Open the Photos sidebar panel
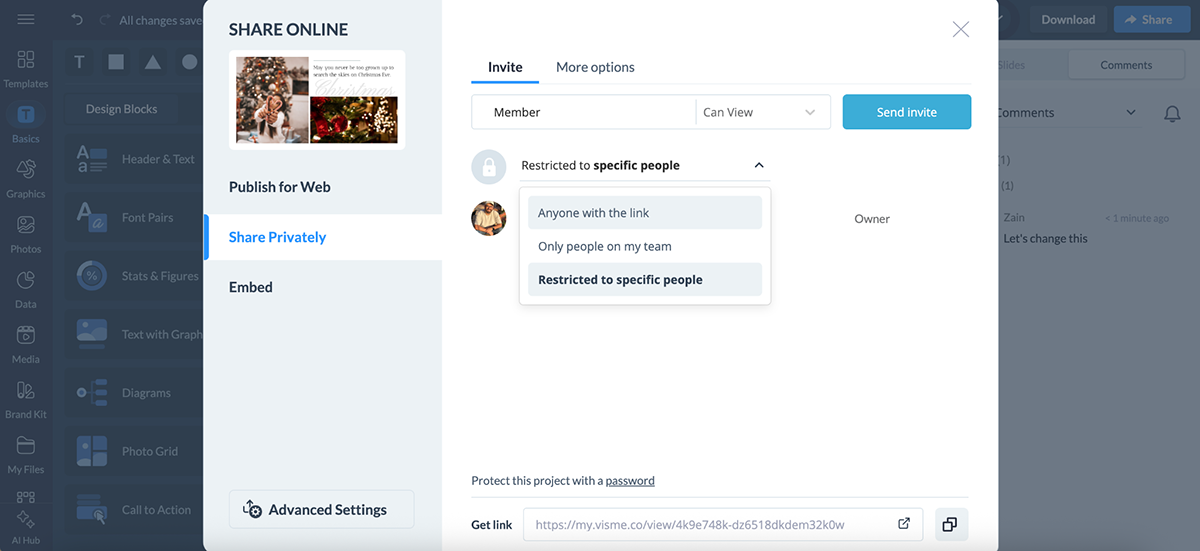The height and width of the screenshot is (551, 1200). [26, 233]
